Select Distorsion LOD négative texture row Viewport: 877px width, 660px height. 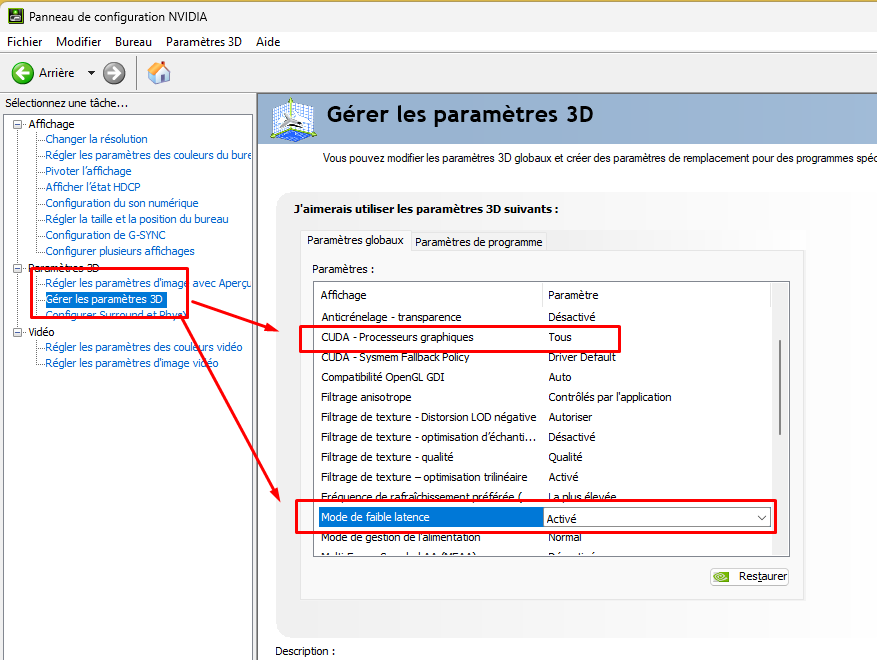[544, 417]
